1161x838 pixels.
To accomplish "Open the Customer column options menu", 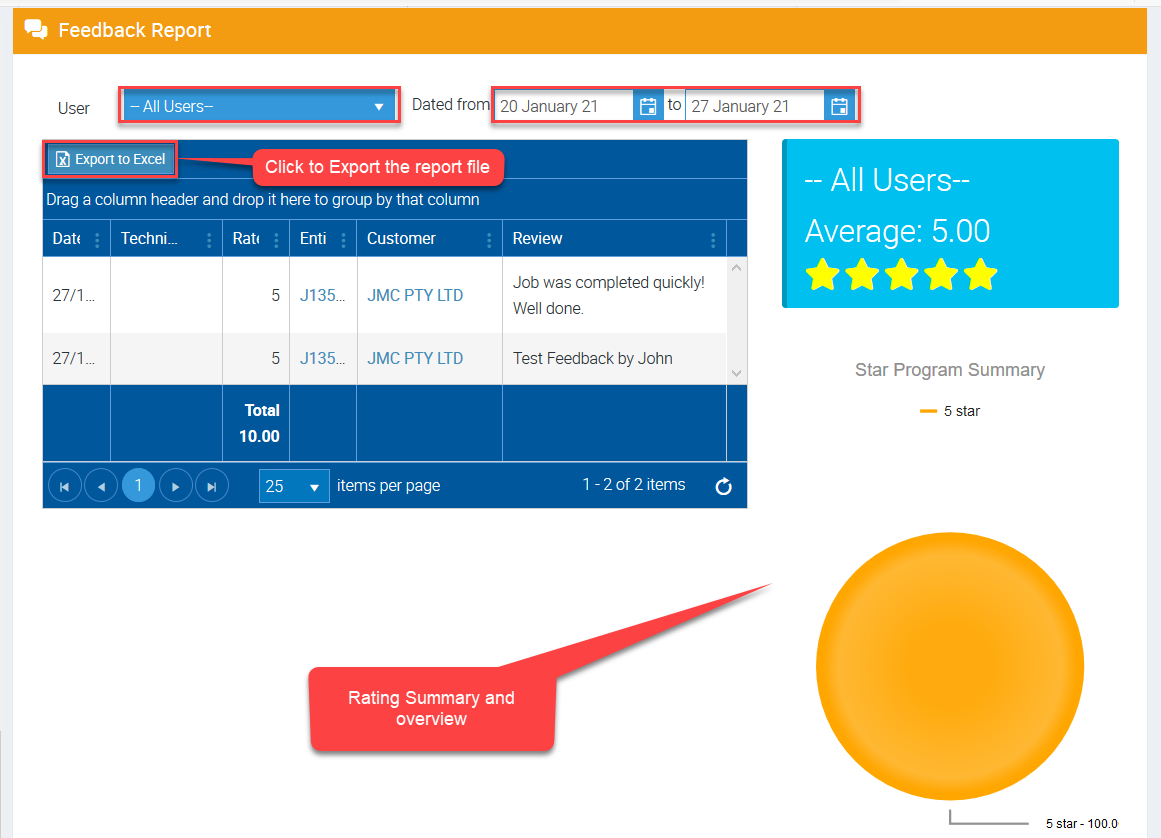I will click(489, 240).
